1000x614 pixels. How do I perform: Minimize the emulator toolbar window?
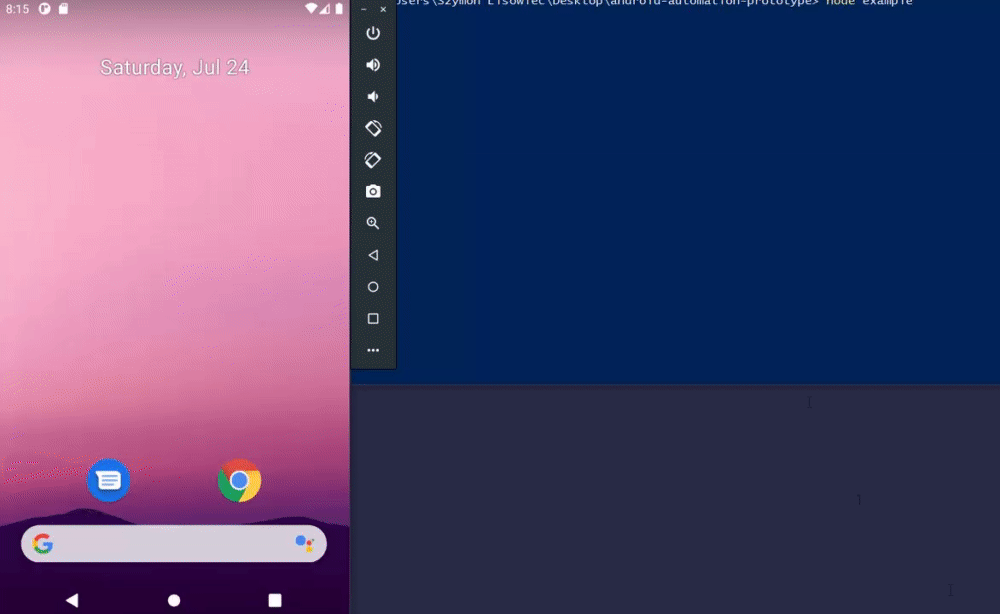[x=364, y=10]
